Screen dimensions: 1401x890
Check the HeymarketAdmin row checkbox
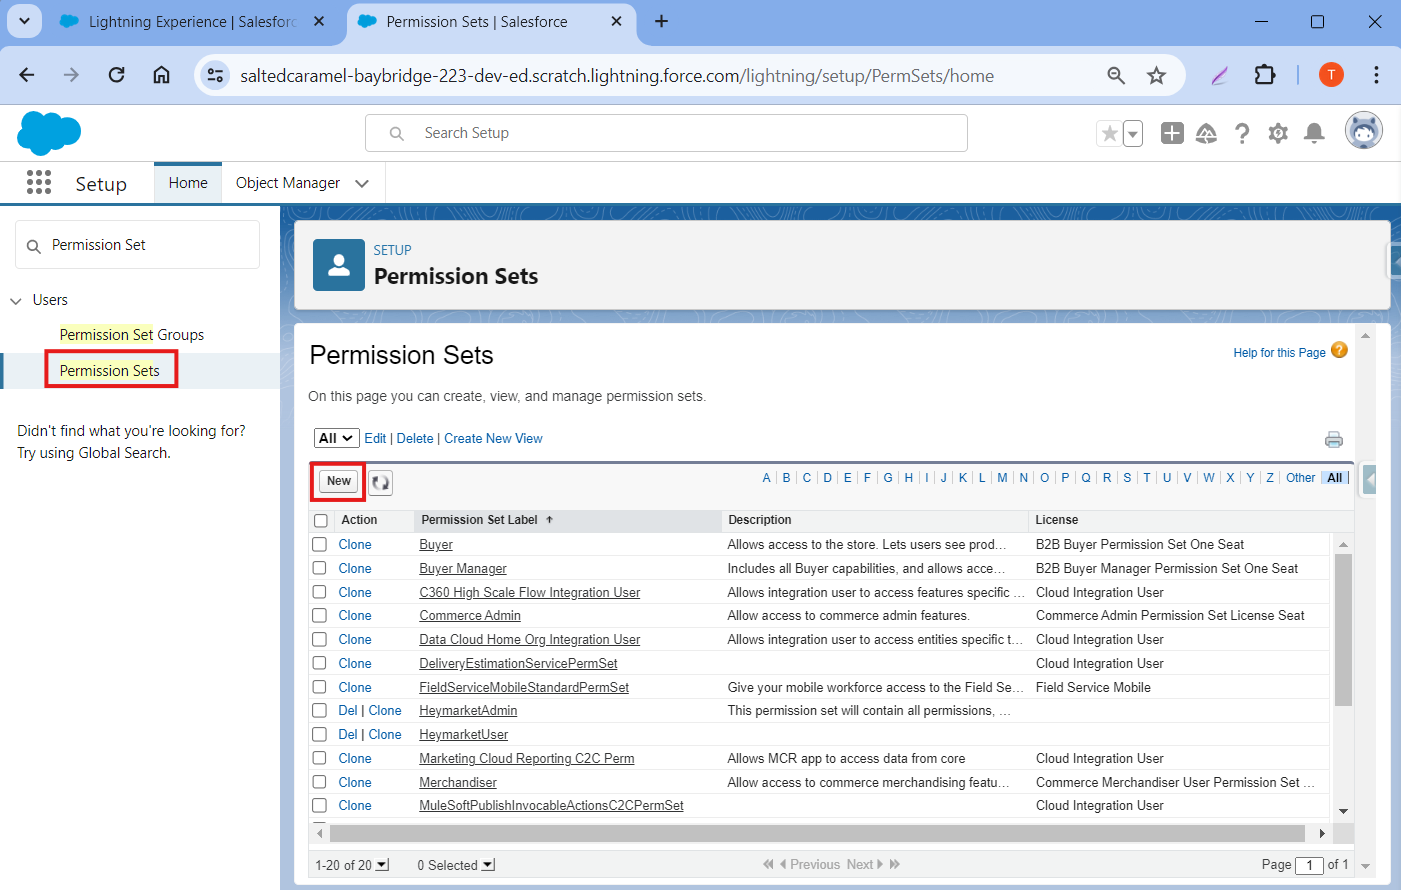[320, 710]
